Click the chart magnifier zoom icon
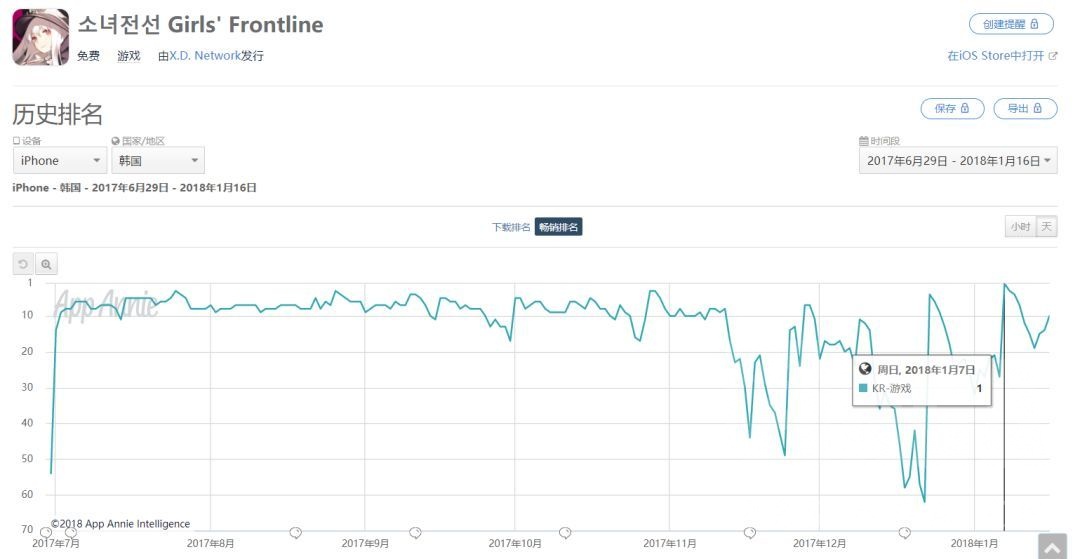1080x559 pixels. click(46, 264)
